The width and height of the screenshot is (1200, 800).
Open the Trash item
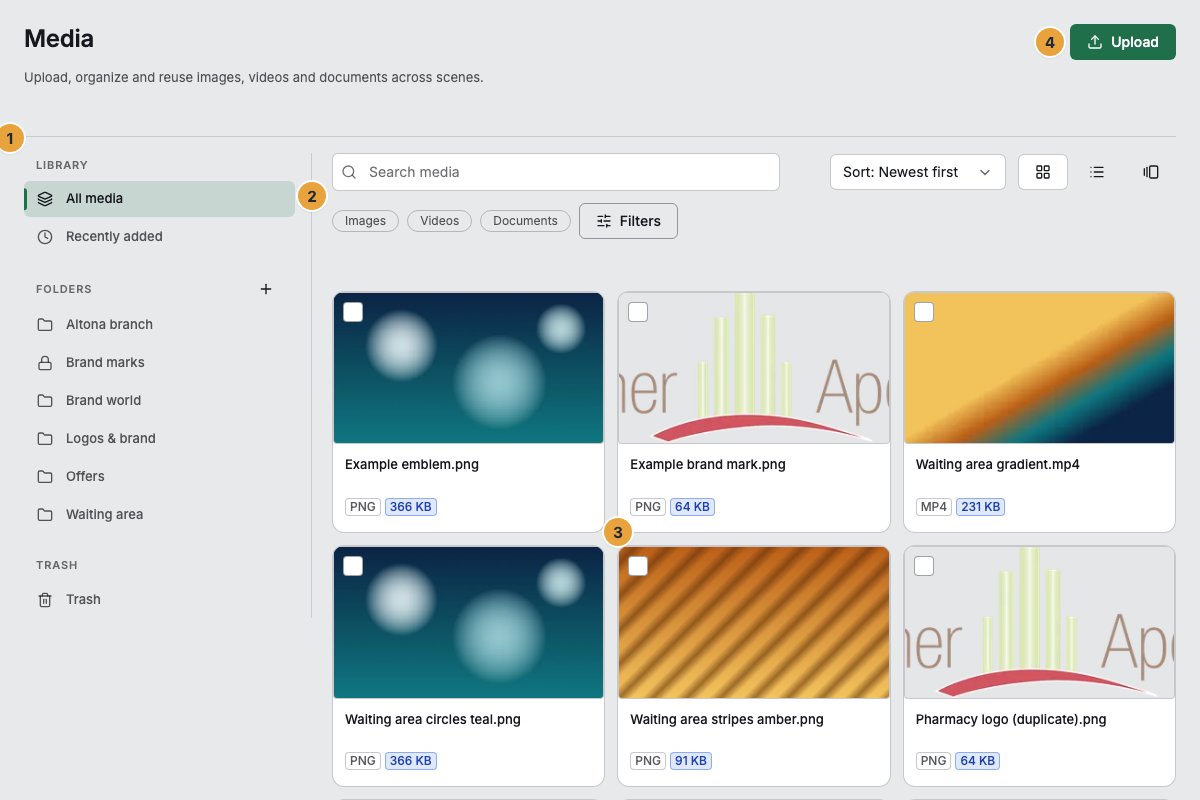click(159, 600)
